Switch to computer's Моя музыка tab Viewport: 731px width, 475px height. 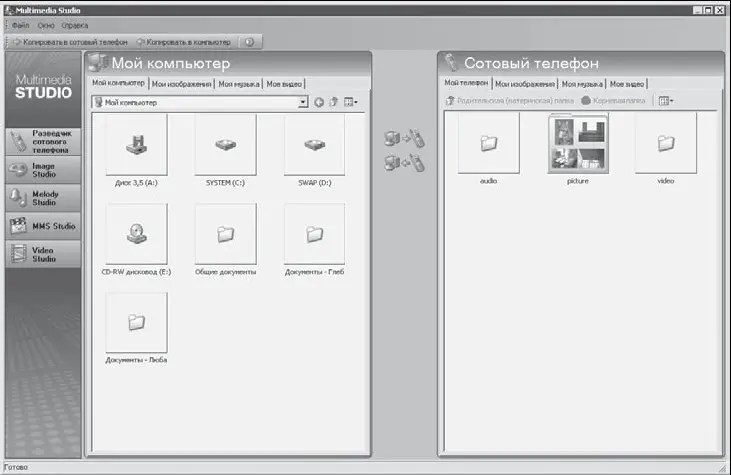pyautogui.click(x=239, y=84)
